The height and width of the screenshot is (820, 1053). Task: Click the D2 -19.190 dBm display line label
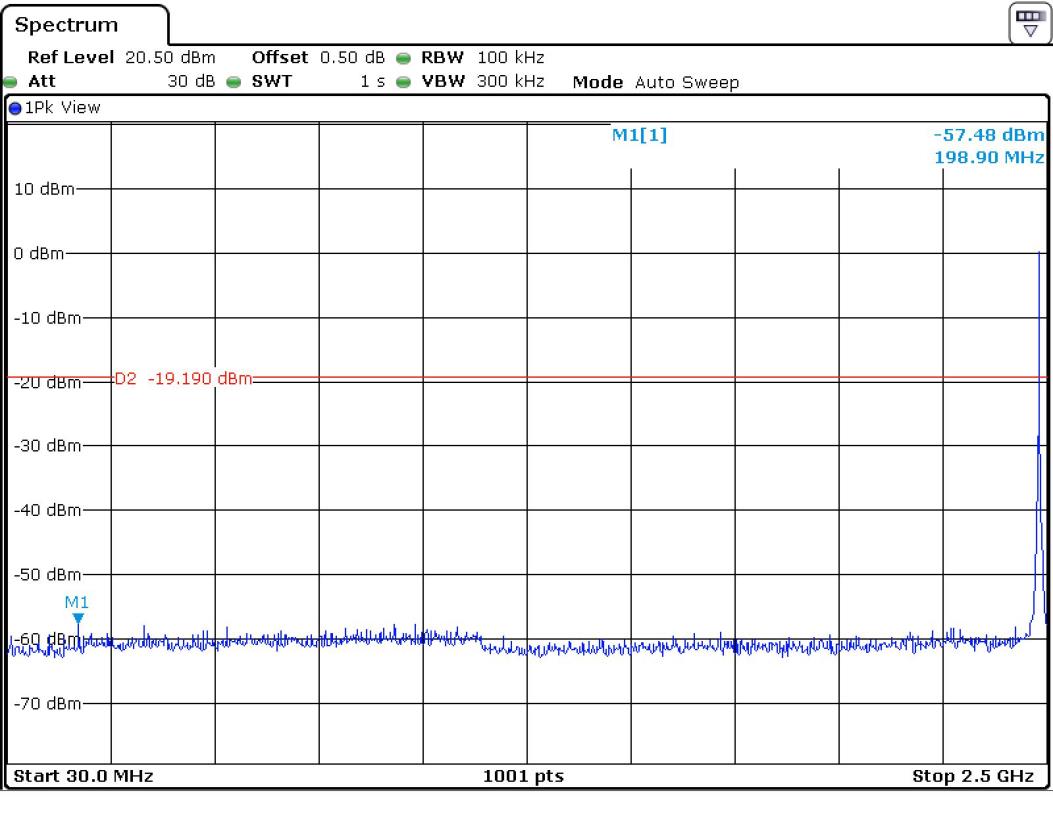[x=183, y=379]
